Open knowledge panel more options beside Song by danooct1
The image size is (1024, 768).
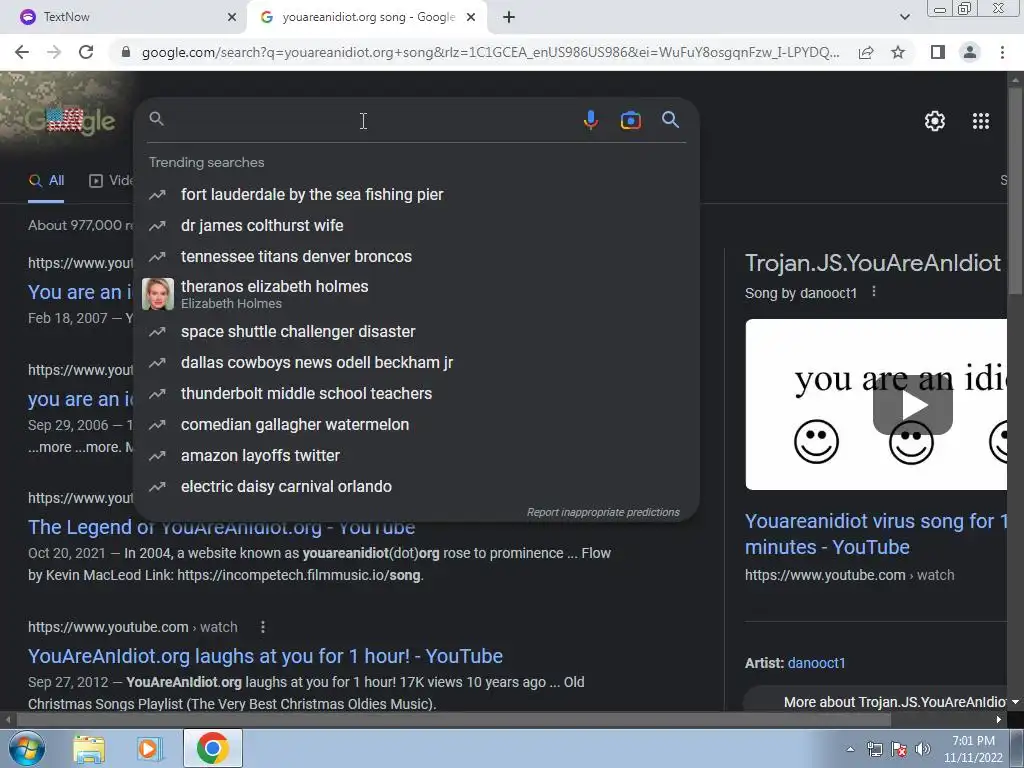coord(874,292)
